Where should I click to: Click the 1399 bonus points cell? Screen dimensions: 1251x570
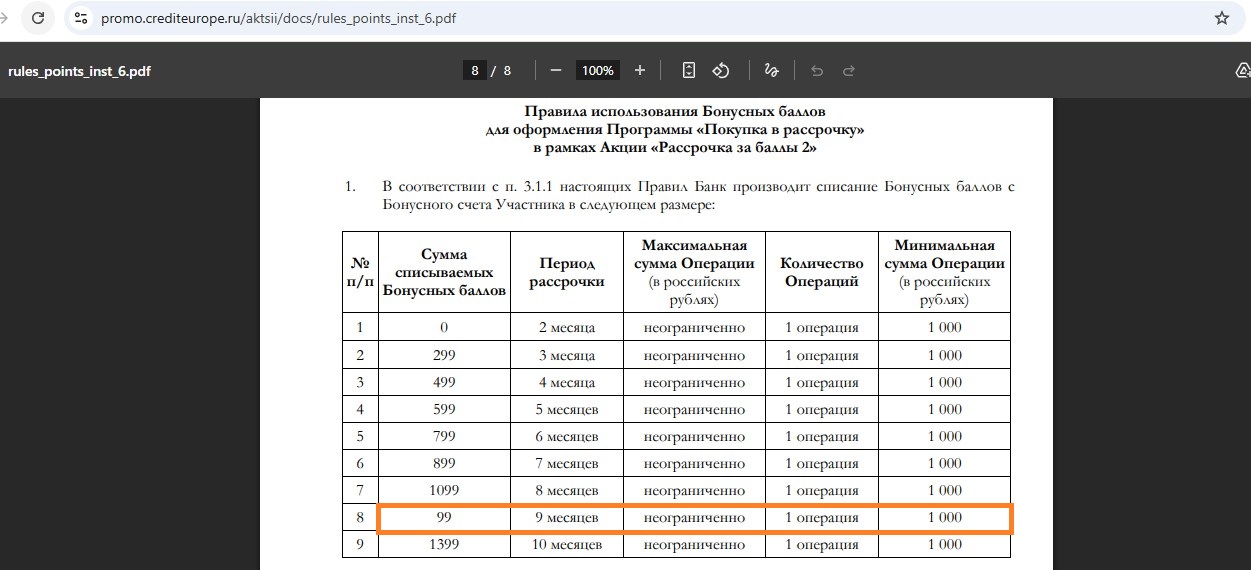[x=444, y=545]
